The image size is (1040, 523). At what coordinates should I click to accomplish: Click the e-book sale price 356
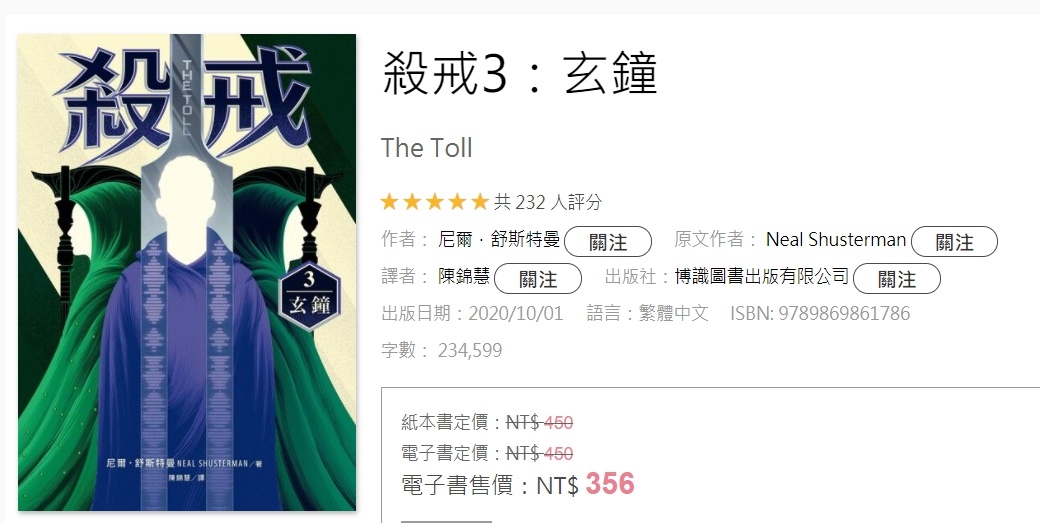(610, 484)
